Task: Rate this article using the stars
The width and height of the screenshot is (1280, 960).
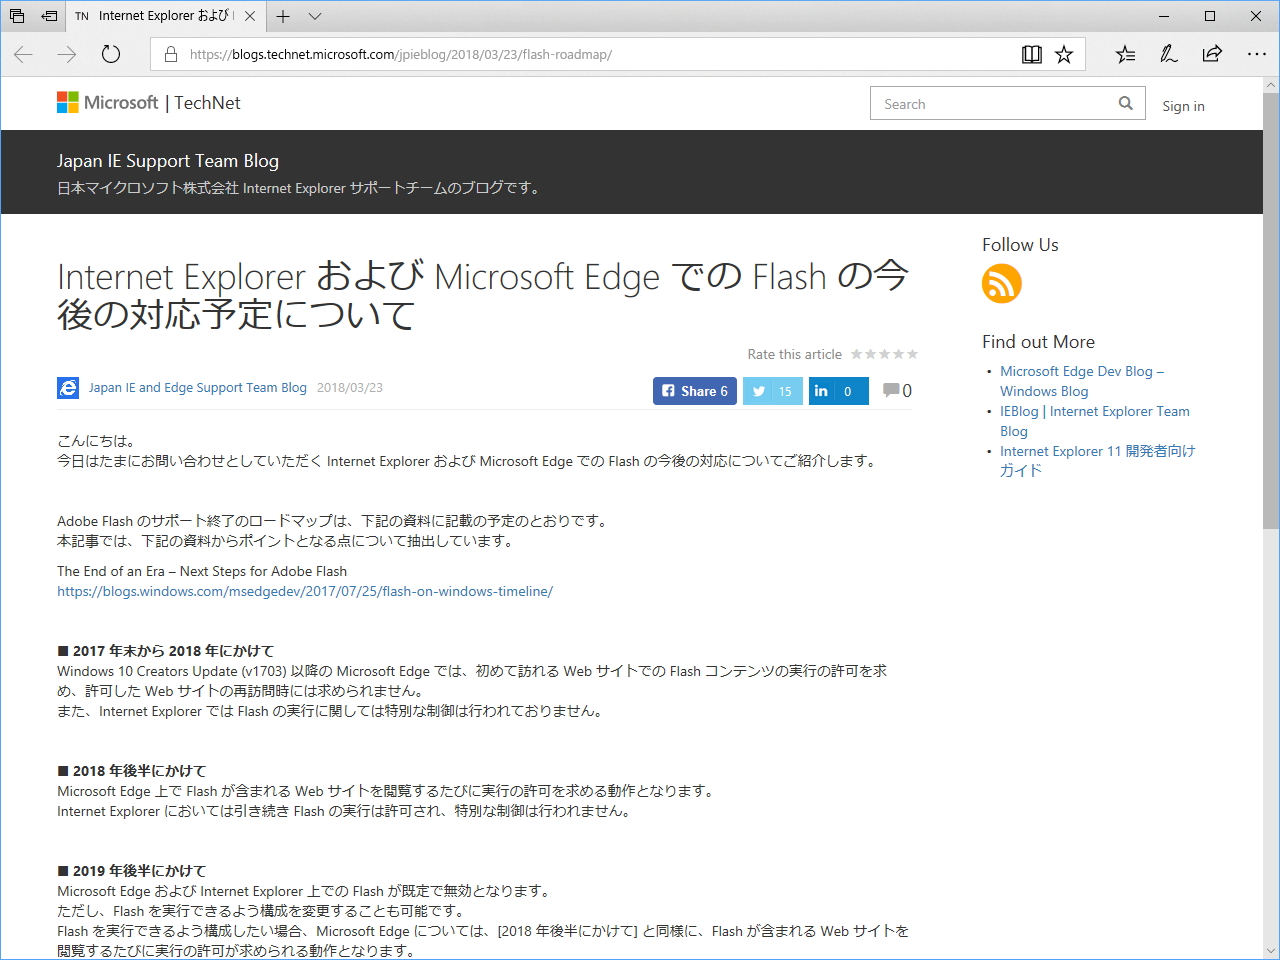Action: [x=884, y=354]
